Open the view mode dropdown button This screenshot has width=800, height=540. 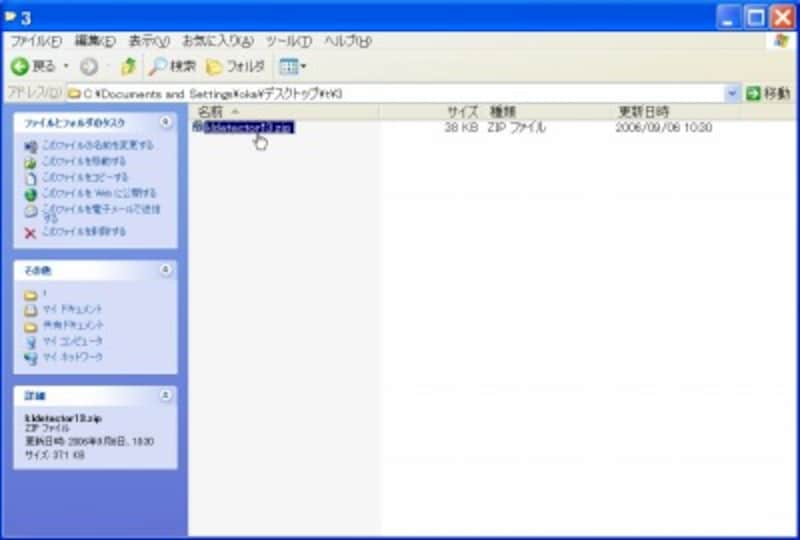pyautogui.click(x=293, y=66)
